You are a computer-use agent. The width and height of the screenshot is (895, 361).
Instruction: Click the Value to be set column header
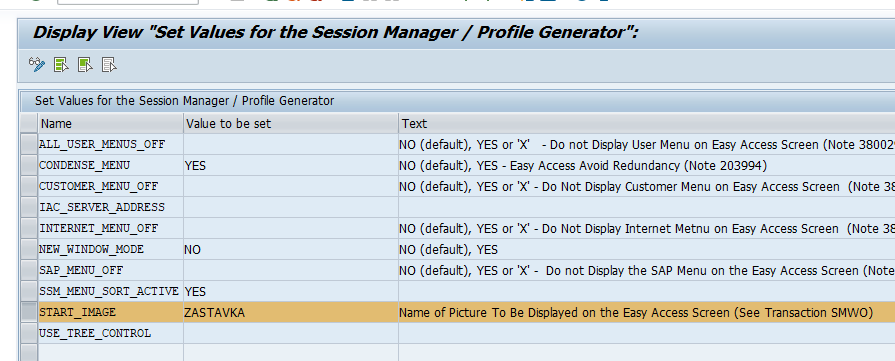click(291, 123)
